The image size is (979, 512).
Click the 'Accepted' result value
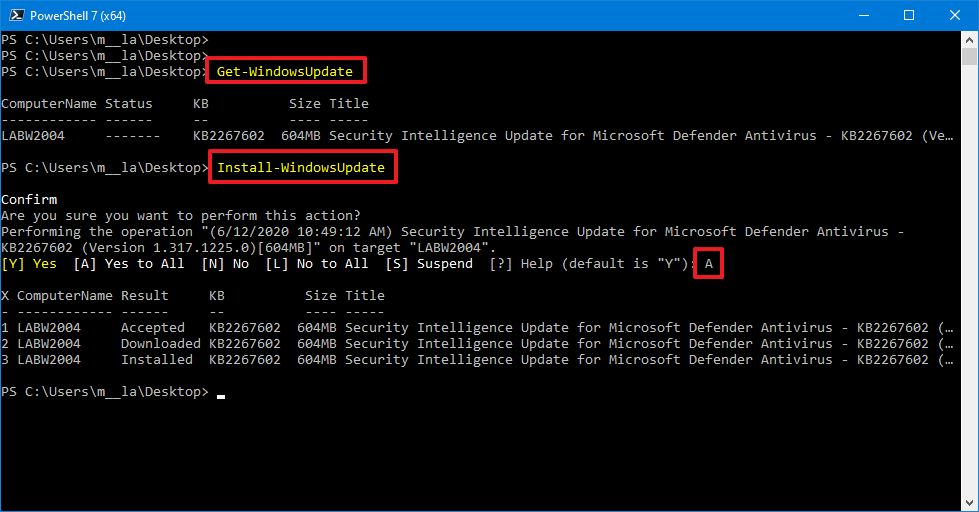click(153, 327)
